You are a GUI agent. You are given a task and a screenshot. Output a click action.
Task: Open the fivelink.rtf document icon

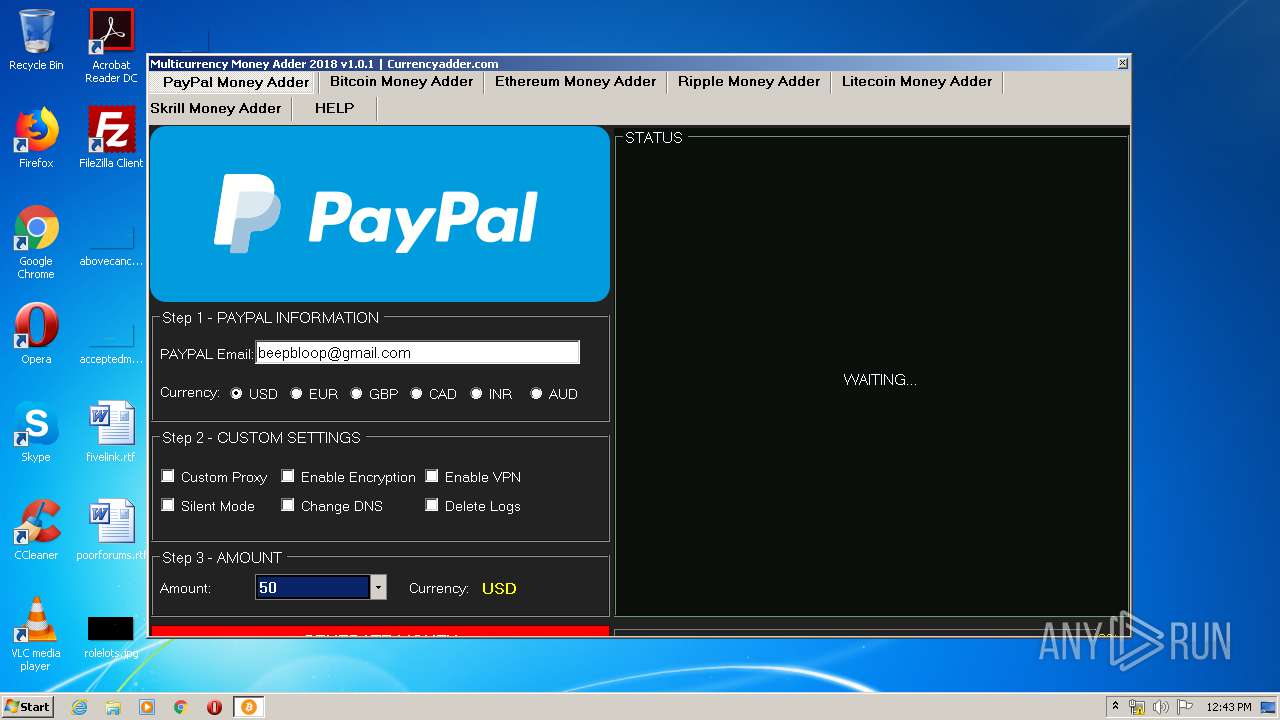coord(111,432)
